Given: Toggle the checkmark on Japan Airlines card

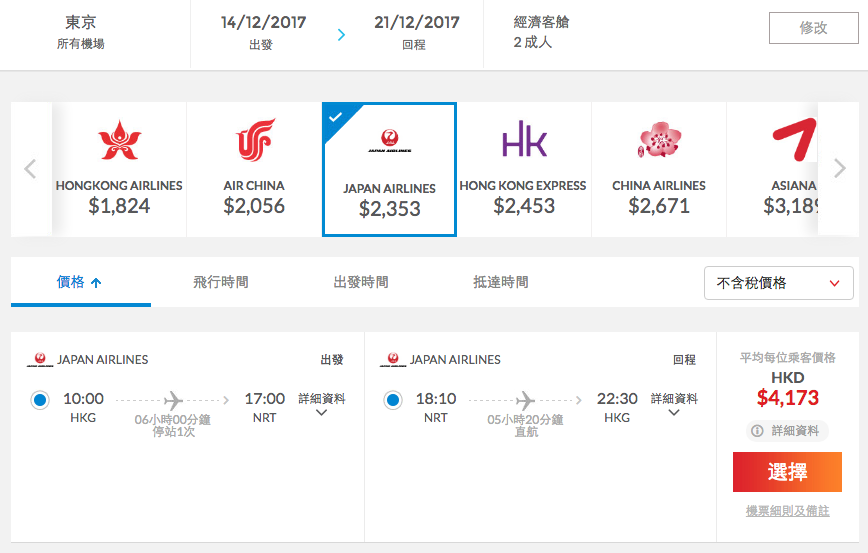Looking at the screenshot, I should pos(335,117).
